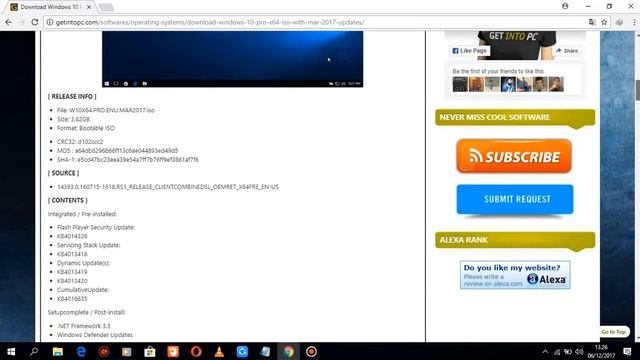Click the [ RELEASE INFO ] heading
The width and height of the screenshot is (640, 360).
point(72,96)
